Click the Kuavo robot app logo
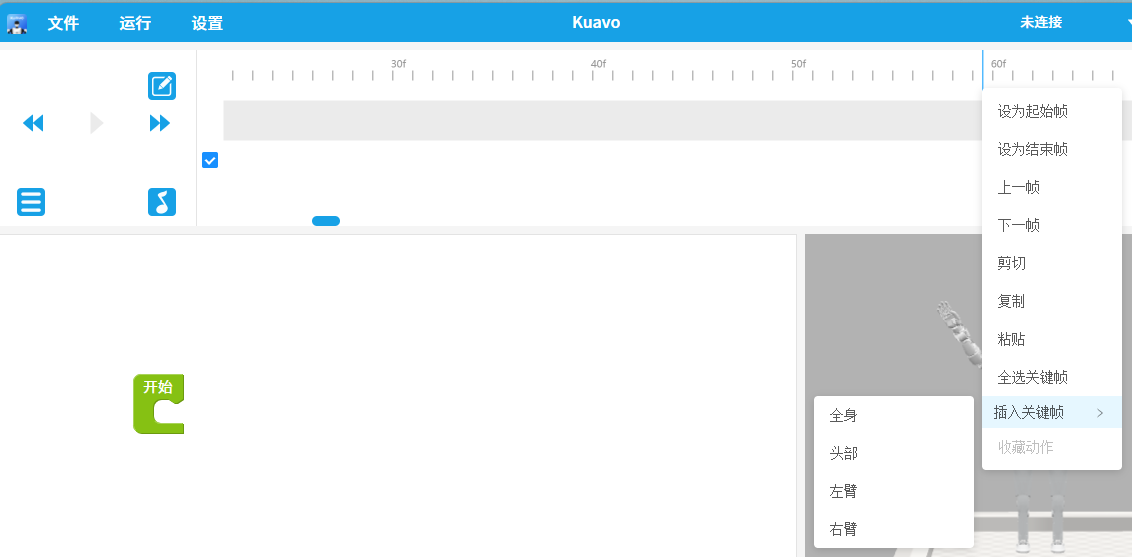The width and height of the screenshot is (1132, 557). click(x=17, y=23)
